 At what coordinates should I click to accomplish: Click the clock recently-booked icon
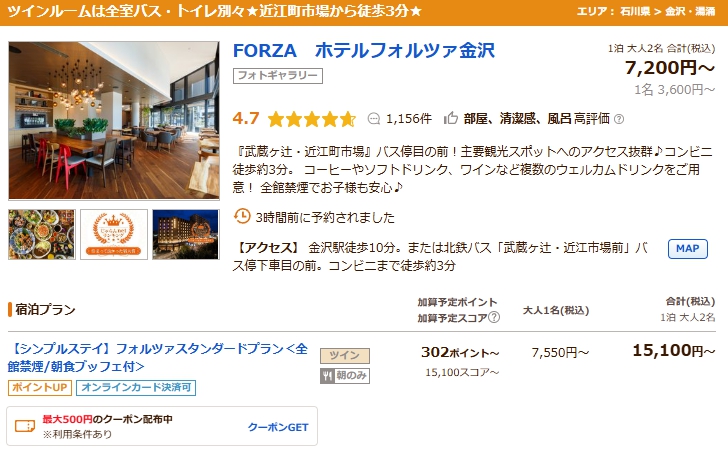(241, 216)
